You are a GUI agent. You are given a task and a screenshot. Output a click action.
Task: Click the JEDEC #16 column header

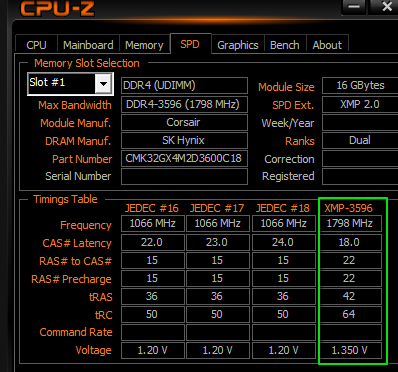click(x=152, y=208)
